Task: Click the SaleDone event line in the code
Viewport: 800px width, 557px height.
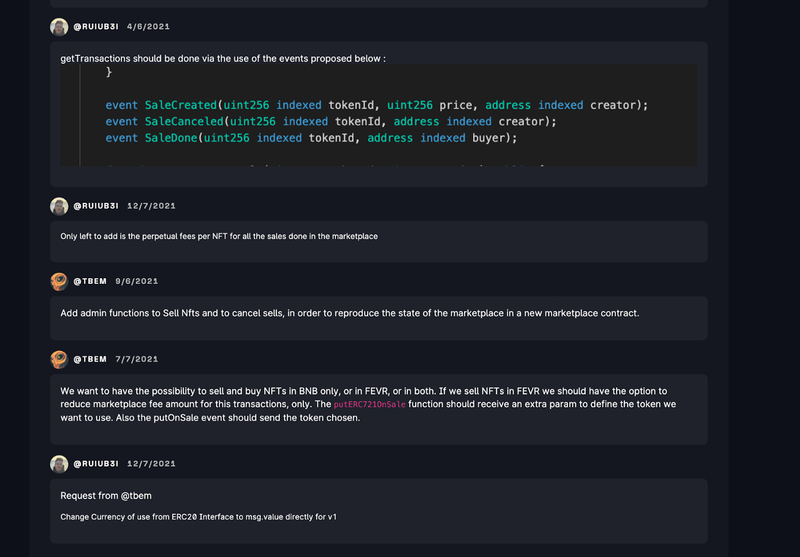Action: coord(311,138)
